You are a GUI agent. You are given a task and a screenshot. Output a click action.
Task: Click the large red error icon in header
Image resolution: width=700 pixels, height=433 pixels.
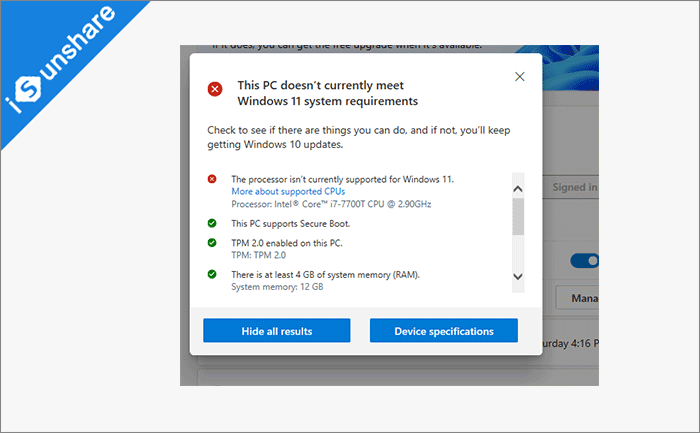[215, 89]
